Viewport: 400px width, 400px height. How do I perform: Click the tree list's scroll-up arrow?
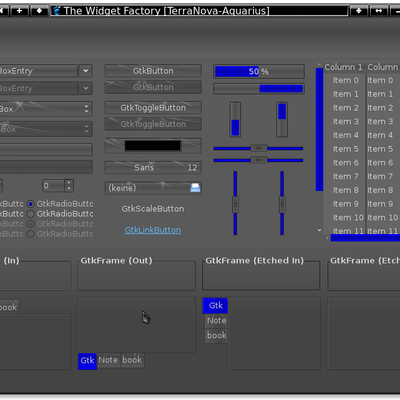319,65
